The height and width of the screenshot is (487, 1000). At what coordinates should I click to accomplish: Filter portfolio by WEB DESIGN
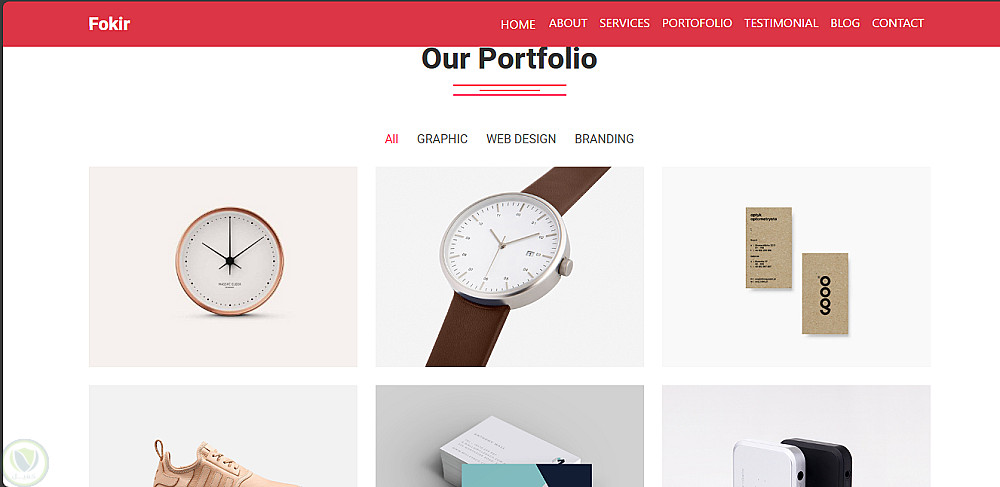[x=521, y=138]
